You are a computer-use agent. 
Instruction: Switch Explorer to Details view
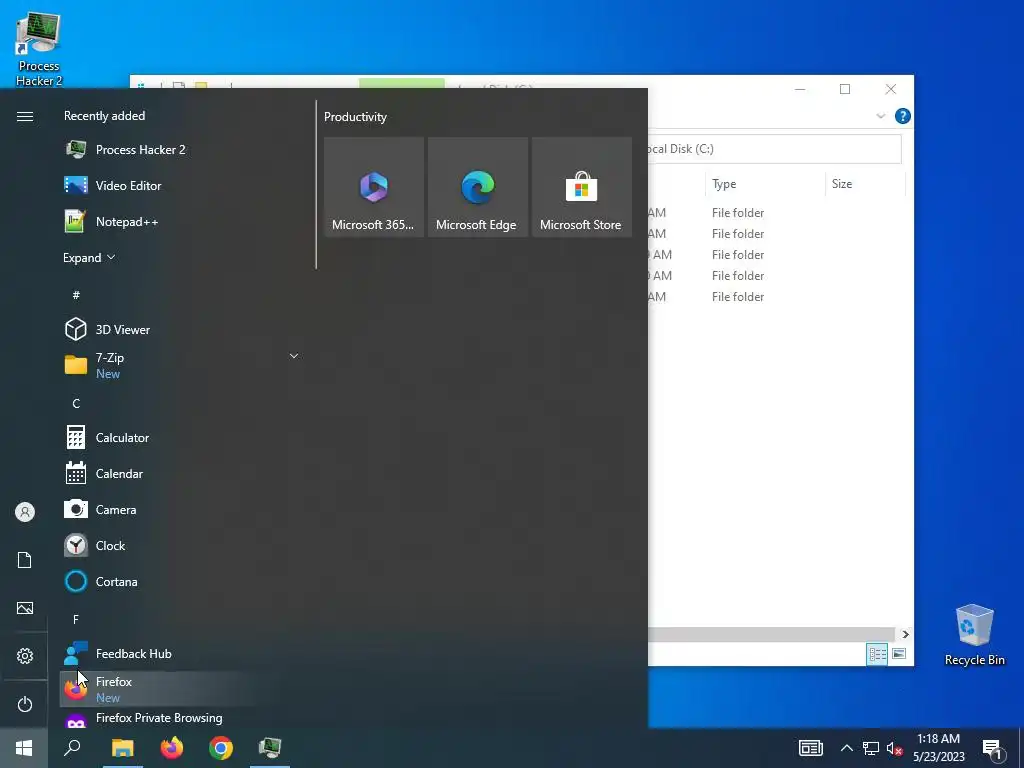point(877,654)
